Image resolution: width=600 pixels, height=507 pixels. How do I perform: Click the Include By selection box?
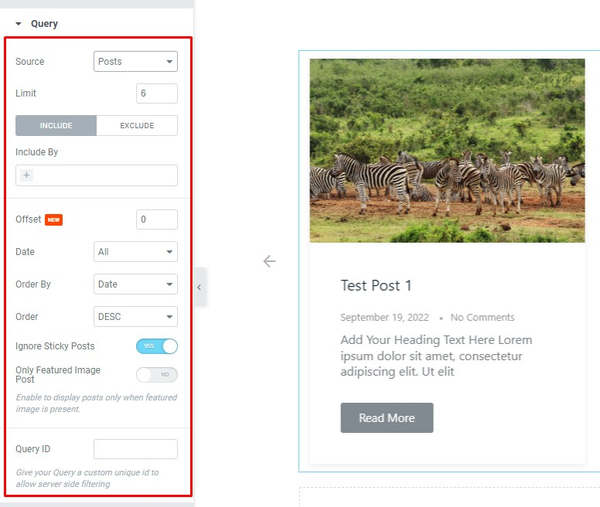pos(96,175)
